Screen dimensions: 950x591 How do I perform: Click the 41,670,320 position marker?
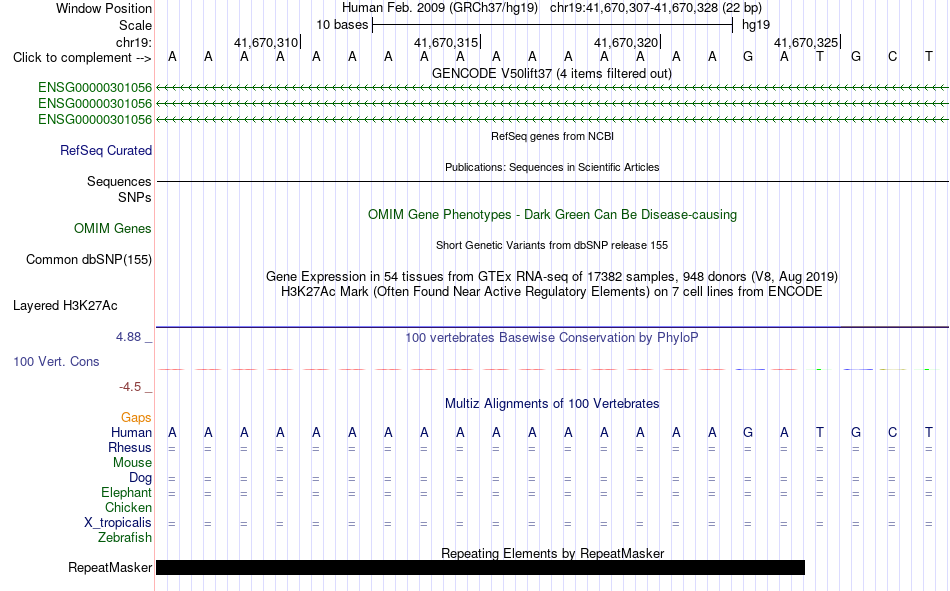click(x=626, y=42)
